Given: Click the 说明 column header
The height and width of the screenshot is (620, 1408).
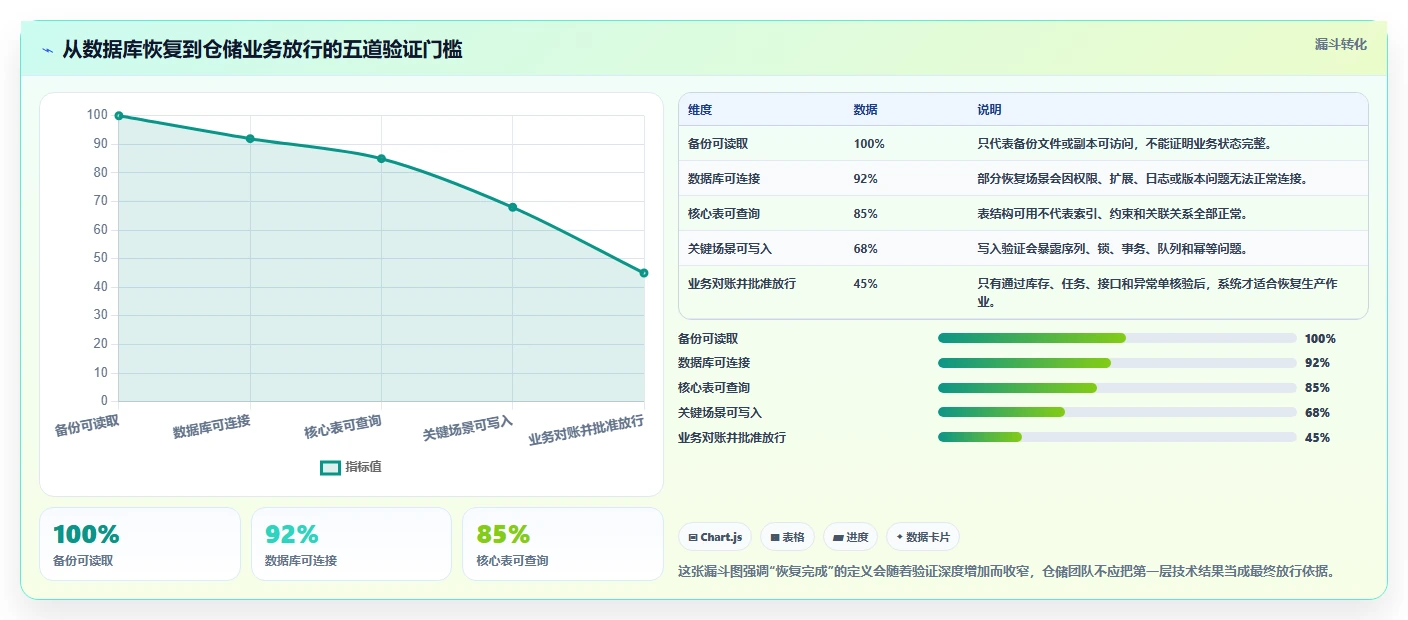Looking at the screenshot, I should (x=989, y=110).
